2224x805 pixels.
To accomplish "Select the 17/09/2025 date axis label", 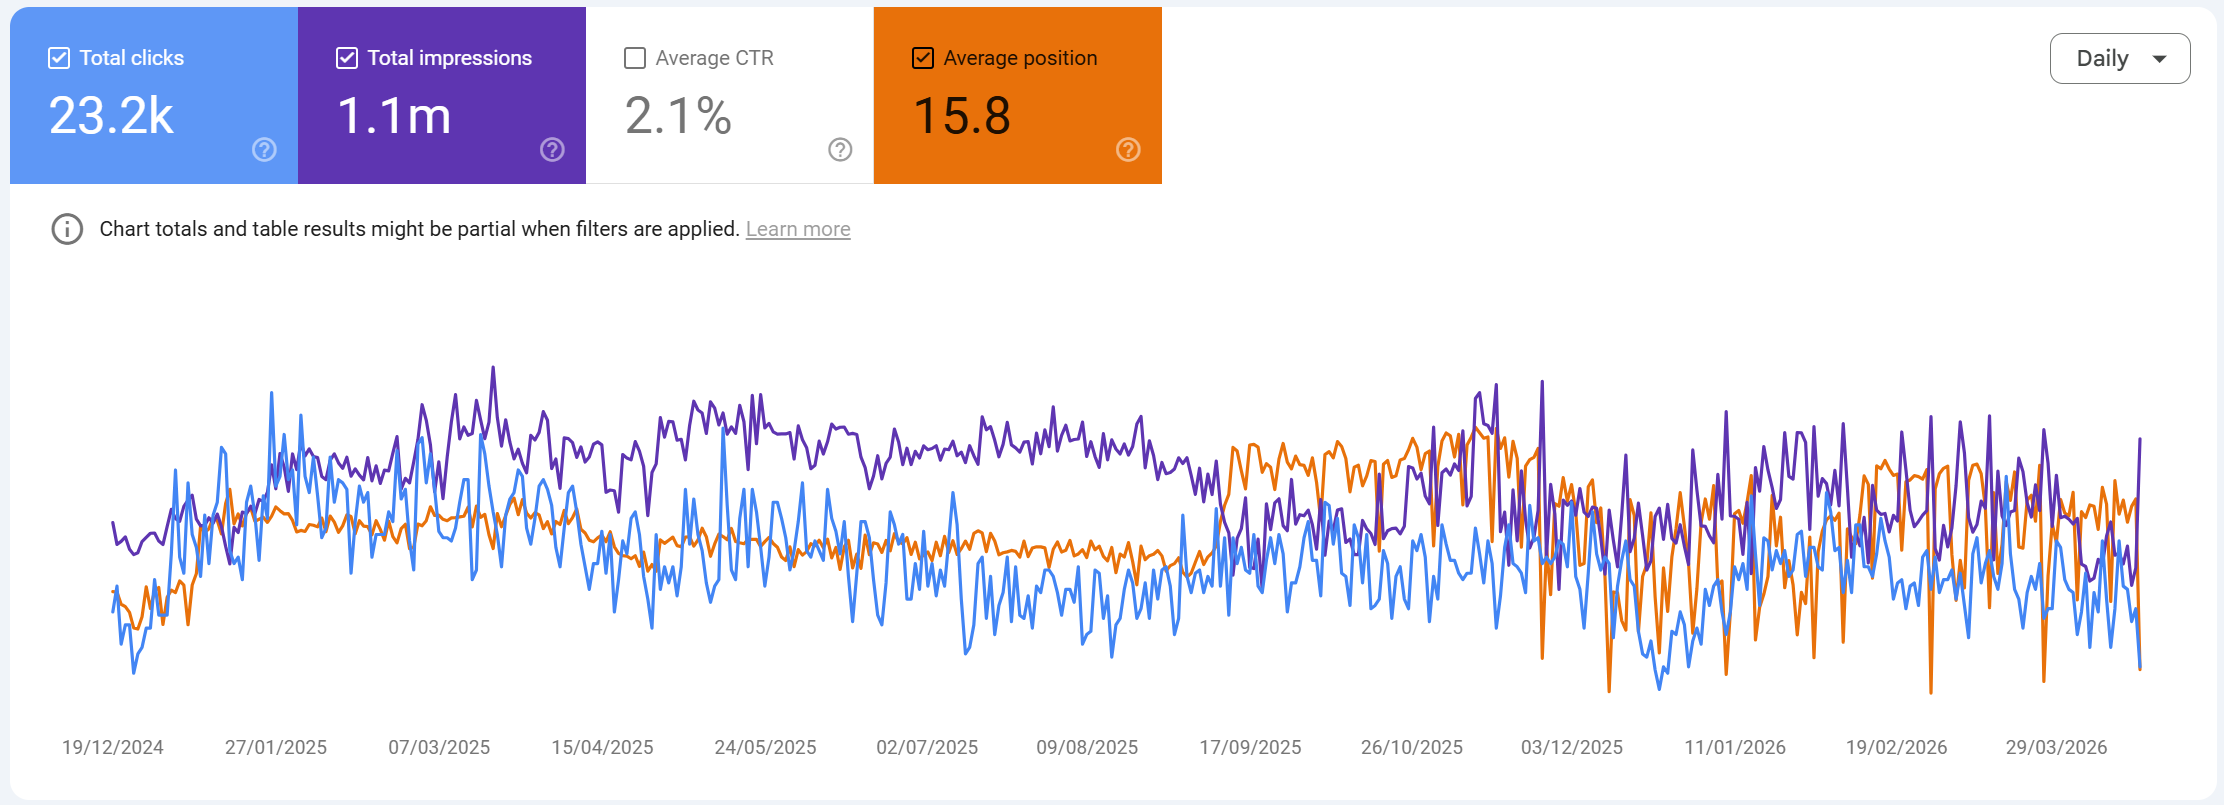I will point(1250,747).
